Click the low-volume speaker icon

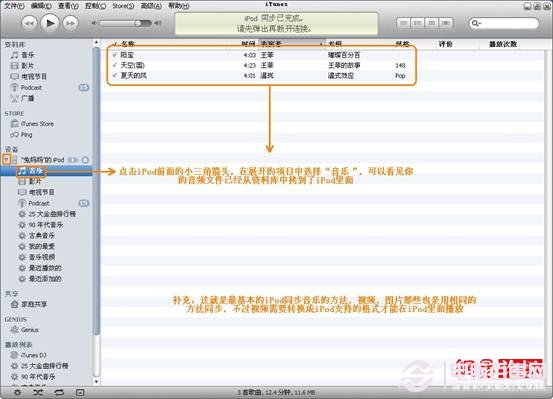[x=94, y=23]
